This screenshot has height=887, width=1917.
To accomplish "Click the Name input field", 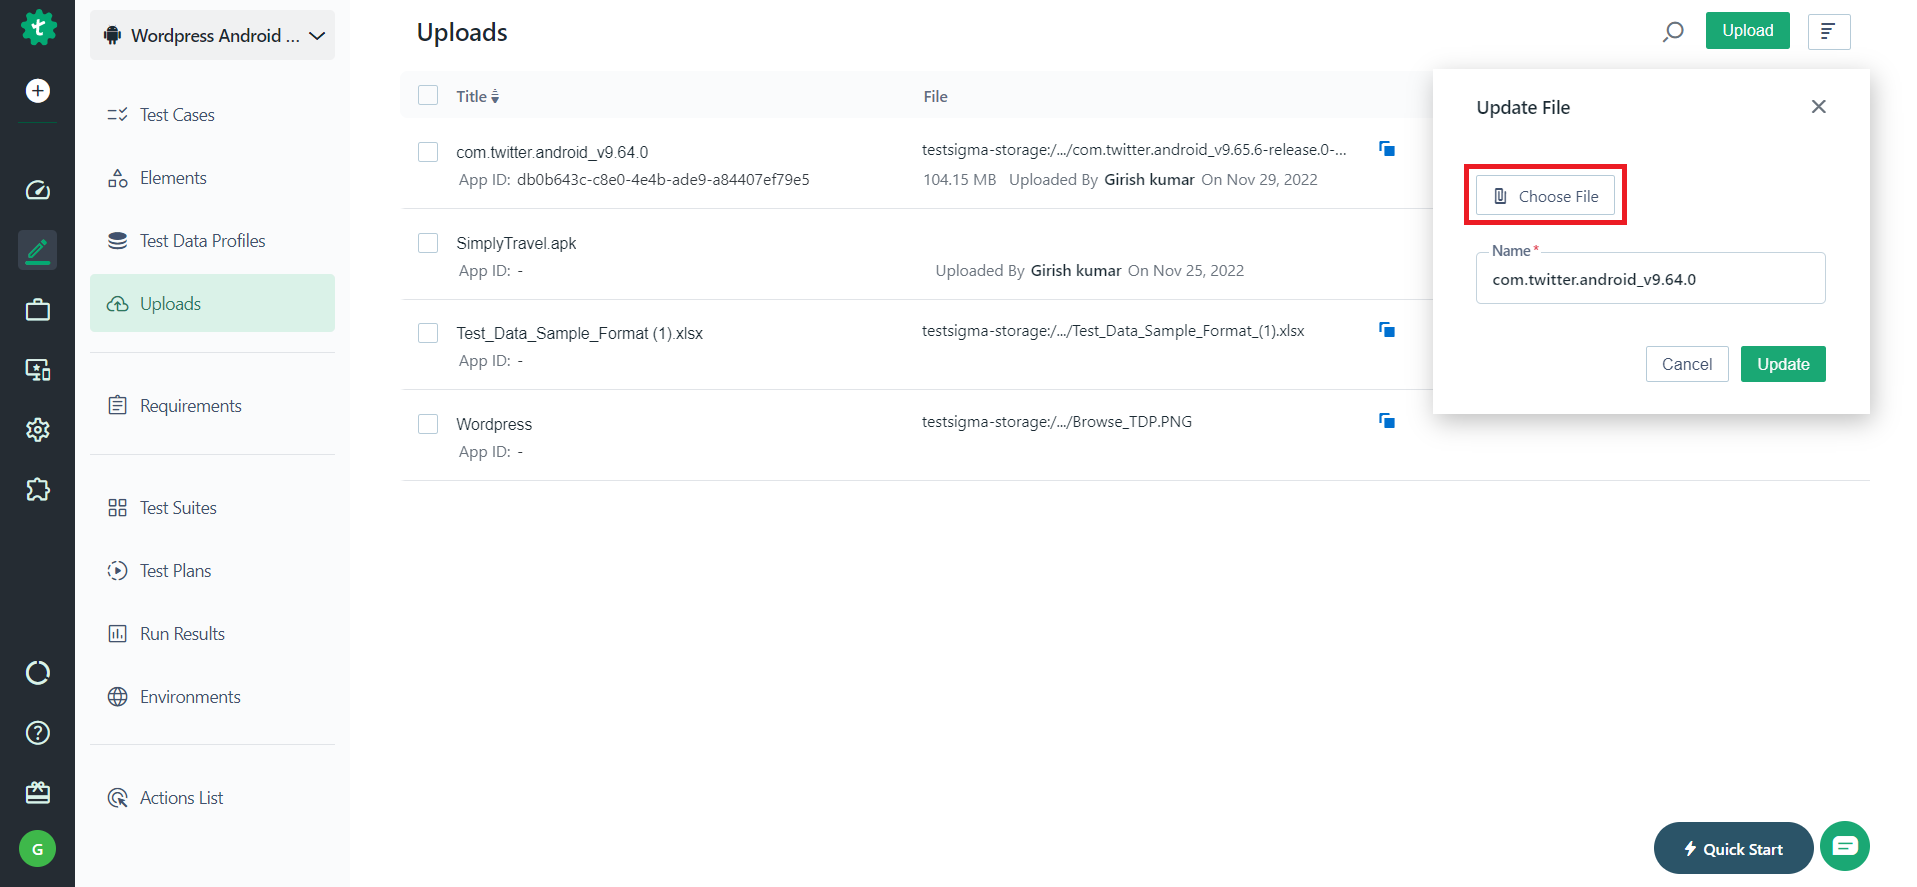I will [1651, 279].
